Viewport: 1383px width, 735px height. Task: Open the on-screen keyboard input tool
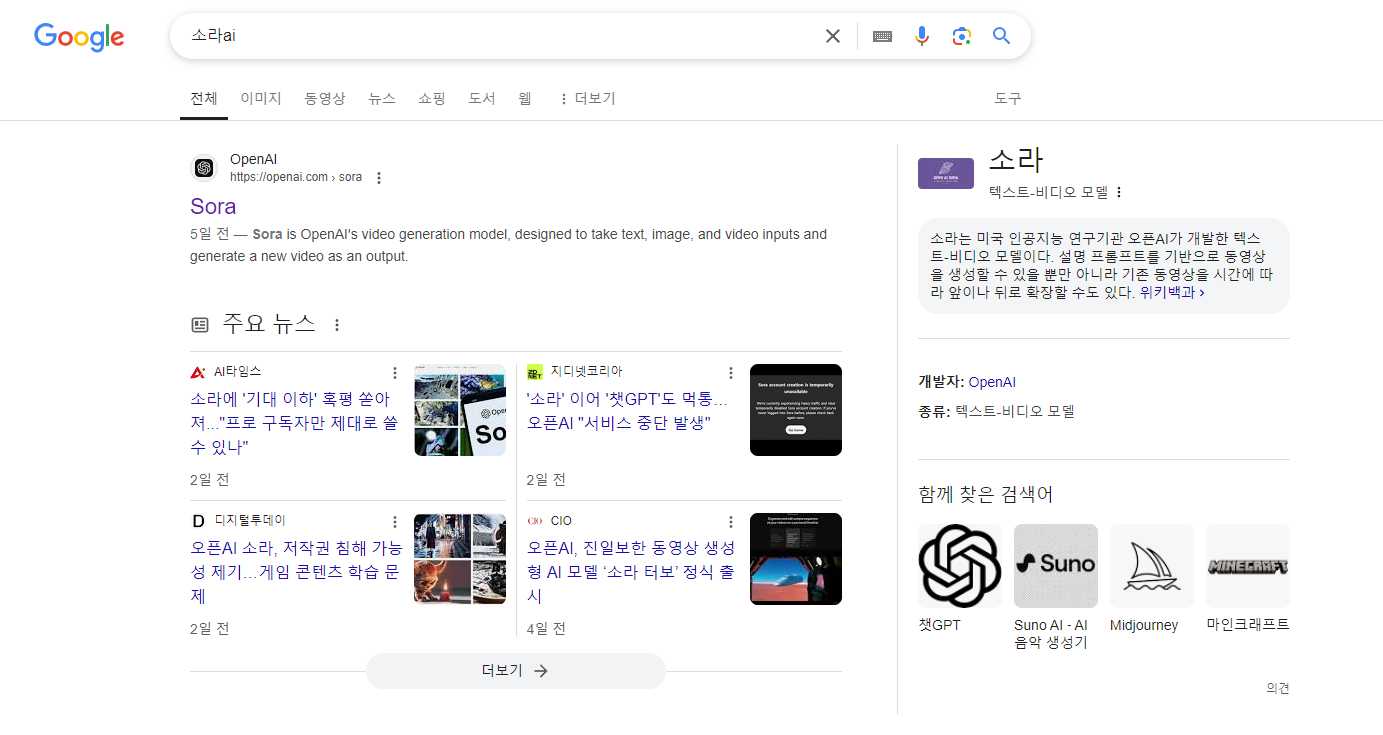pos(882,36)
